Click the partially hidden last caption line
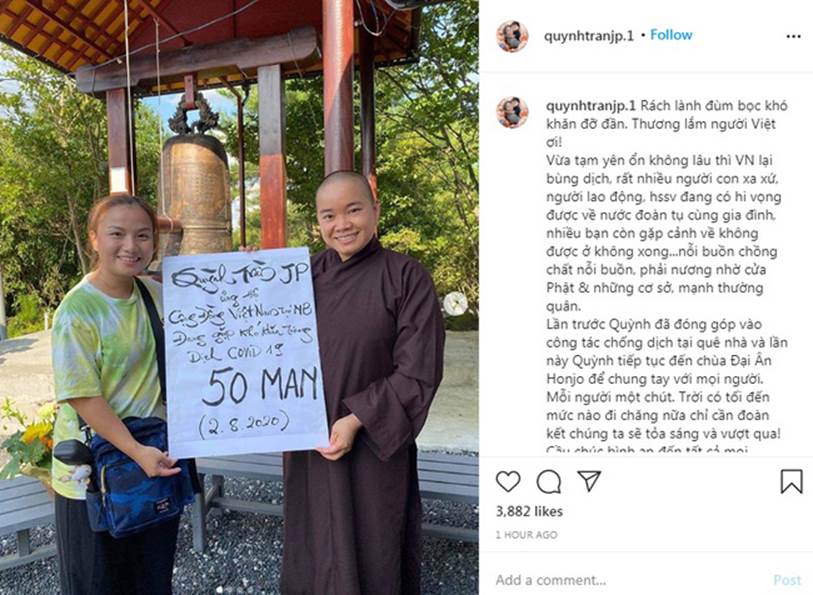The width and height of the screenshot is (813, 595). (x=647, y=450)
